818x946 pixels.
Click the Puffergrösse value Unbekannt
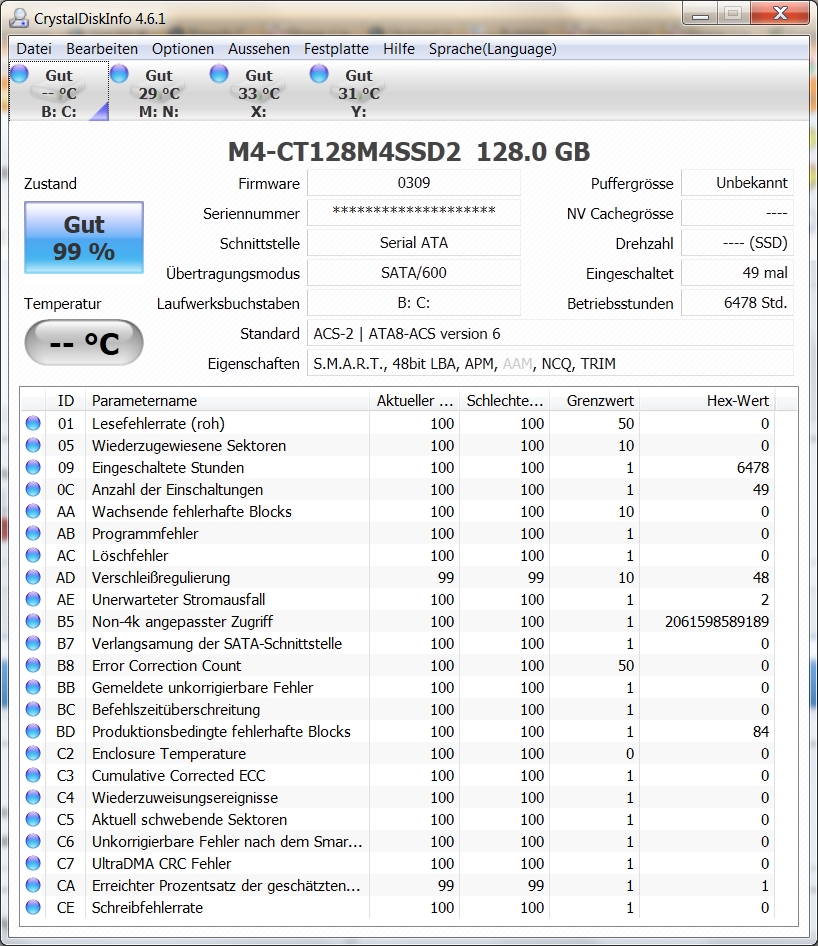pyautogui.click(x=737, y=183)
